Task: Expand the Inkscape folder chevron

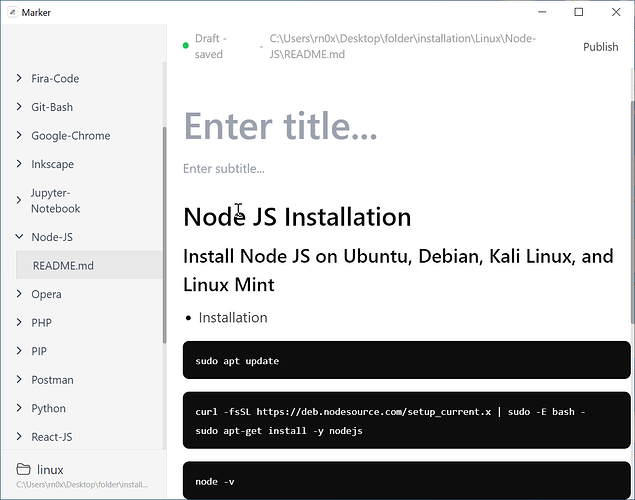Action: 19,164
